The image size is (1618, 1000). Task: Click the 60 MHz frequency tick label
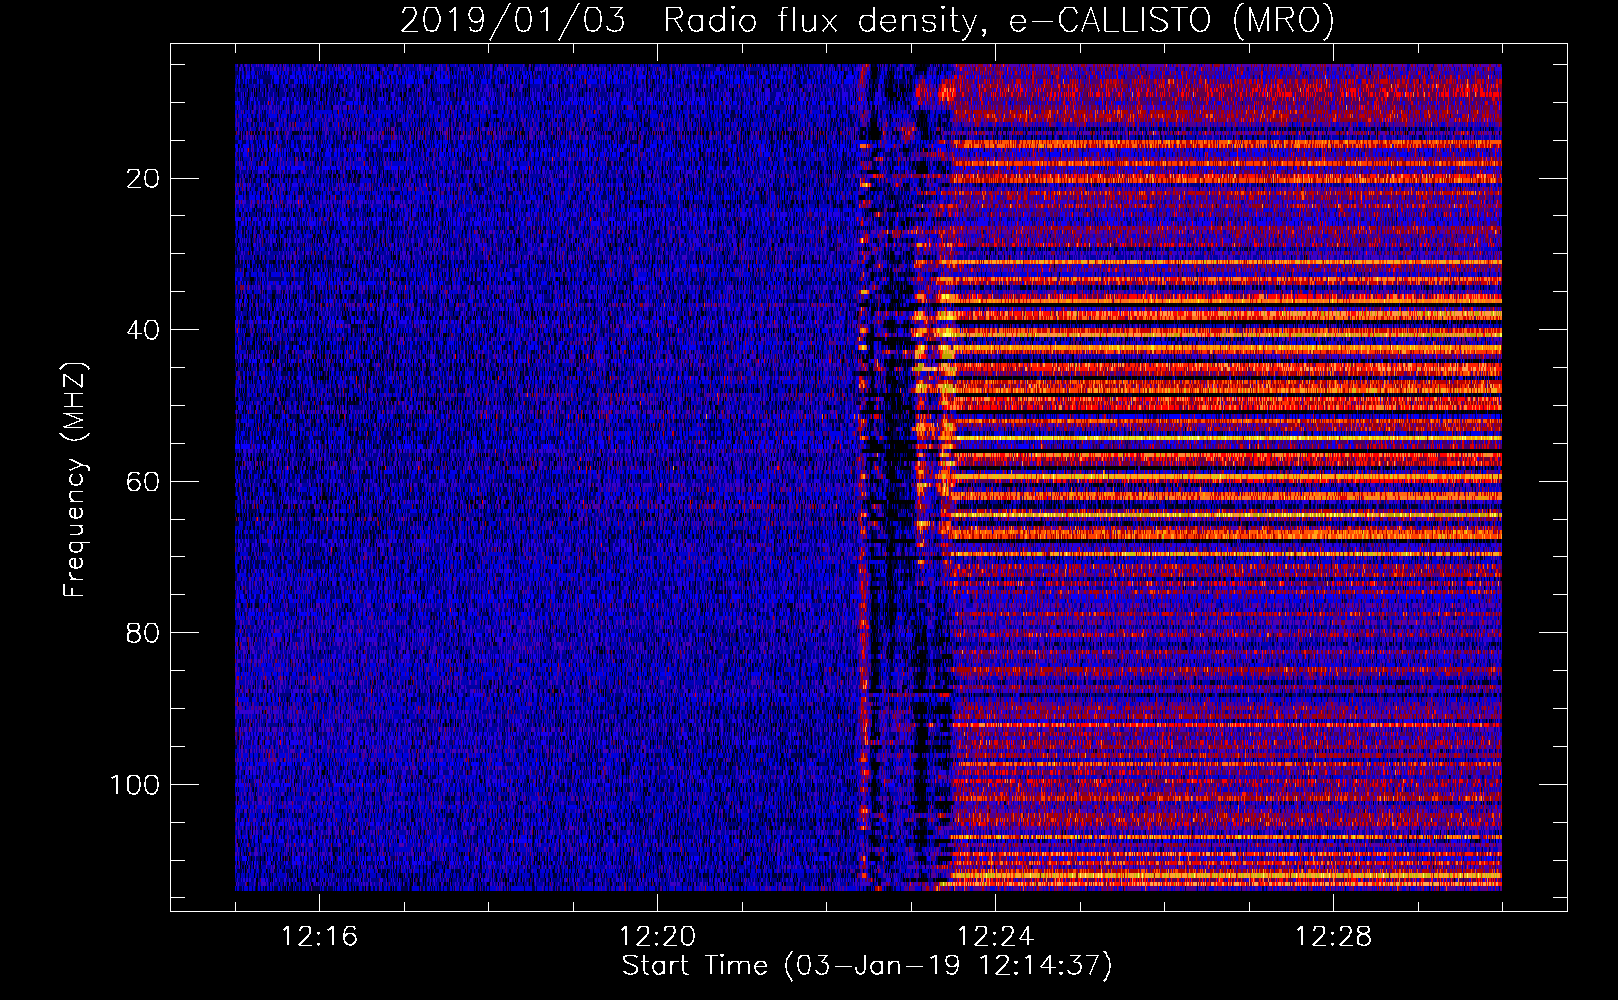click(144, 482)
